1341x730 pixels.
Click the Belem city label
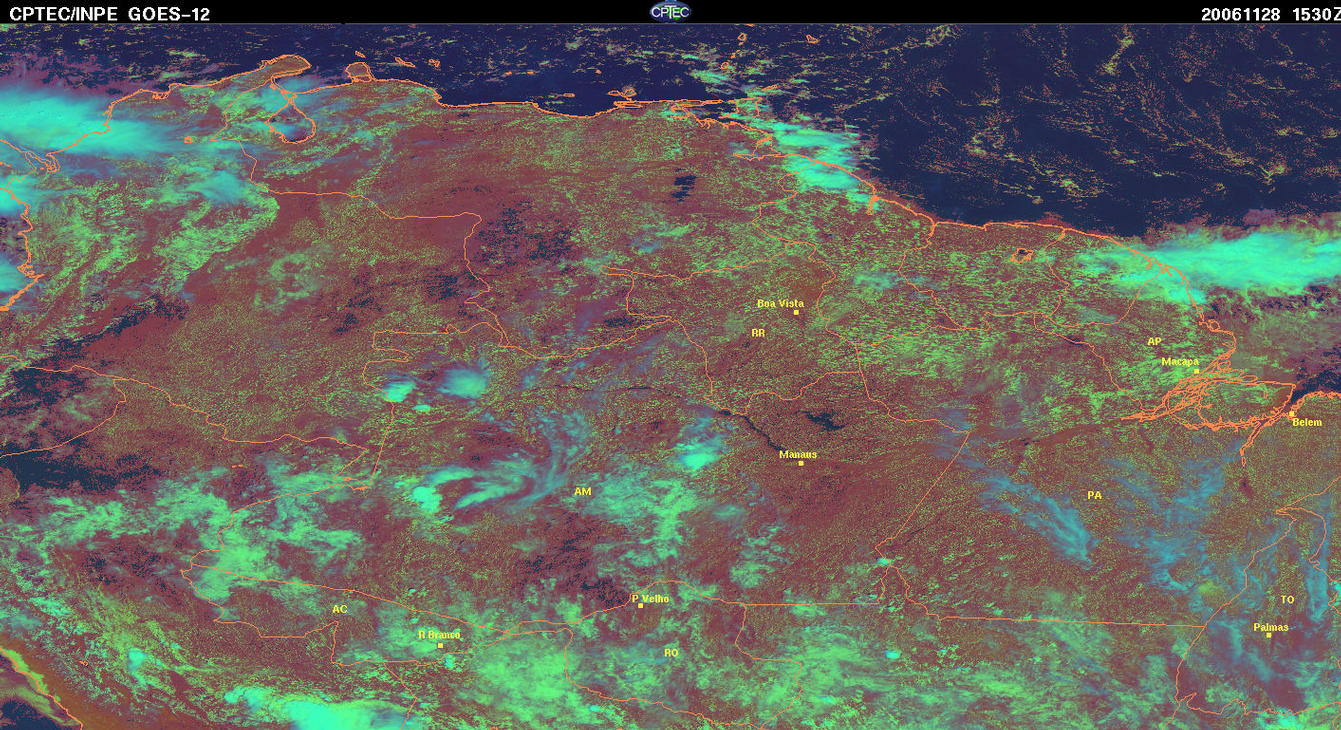(1307, 422)
